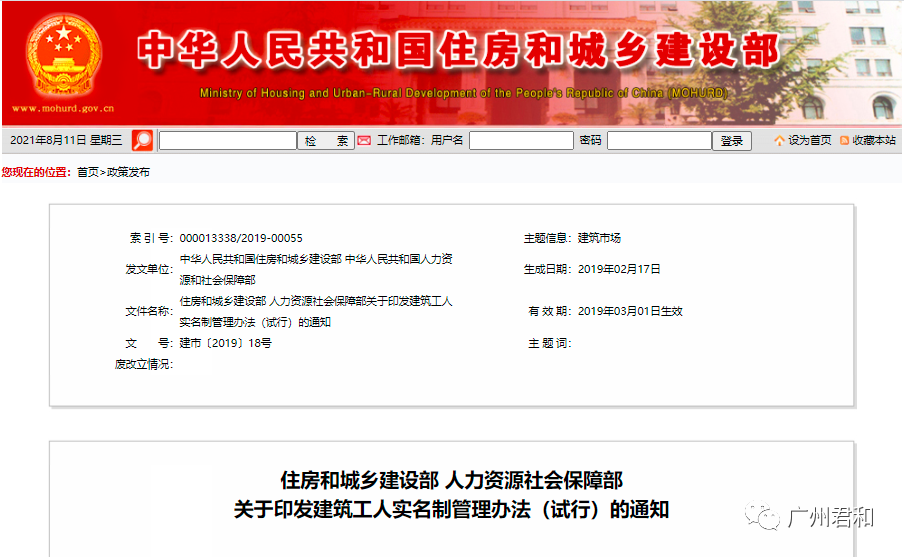Click the 您现在的位置 label

point(36,172)
